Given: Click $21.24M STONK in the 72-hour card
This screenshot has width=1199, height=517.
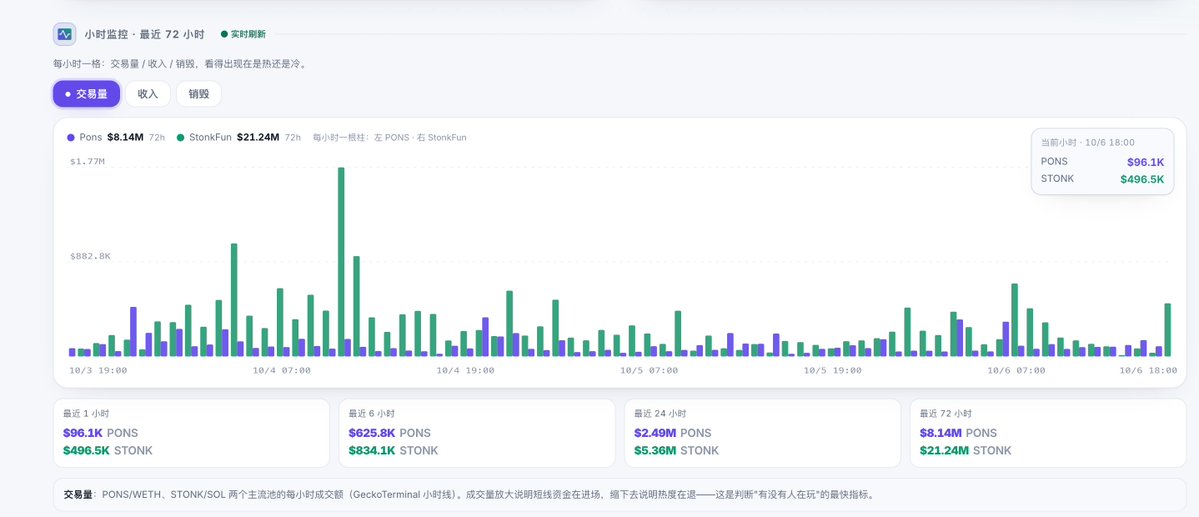Looking at the screenshot, I should coord(965,450).
